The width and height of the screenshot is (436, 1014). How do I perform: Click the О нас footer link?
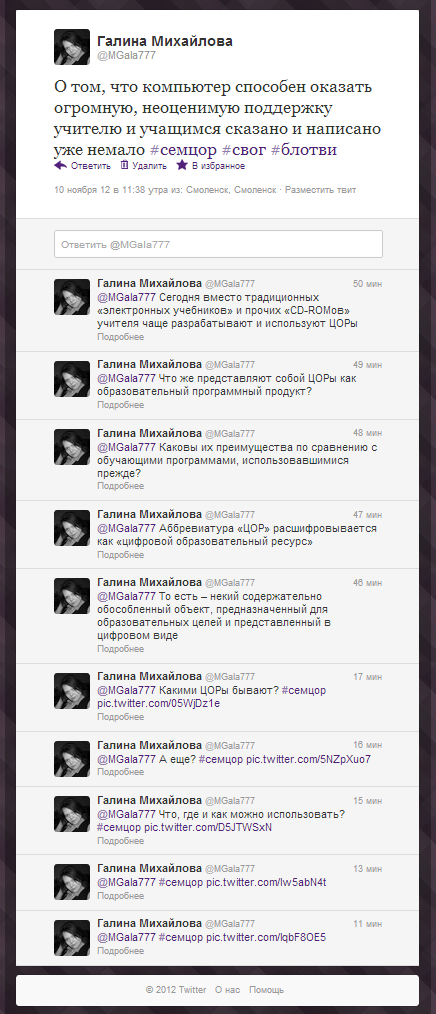(x=227, y=989)
